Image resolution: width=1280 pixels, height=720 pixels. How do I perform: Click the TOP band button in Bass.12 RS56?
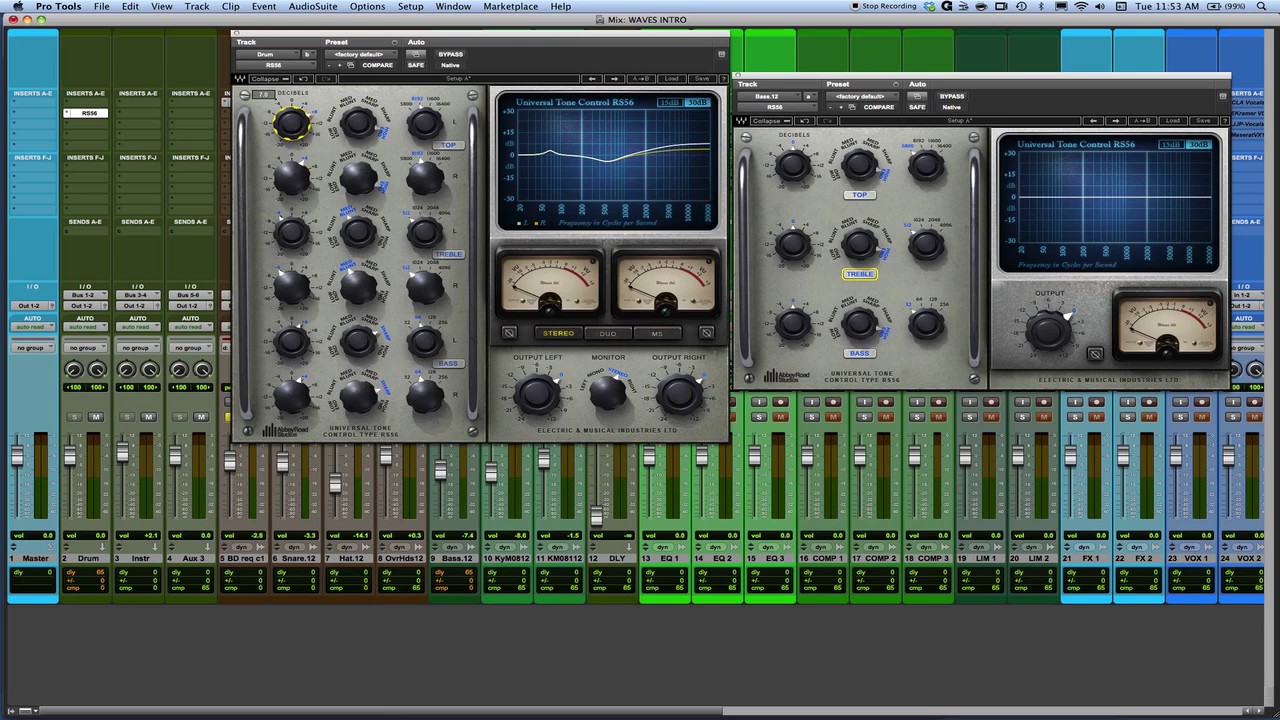click(859, 195)
